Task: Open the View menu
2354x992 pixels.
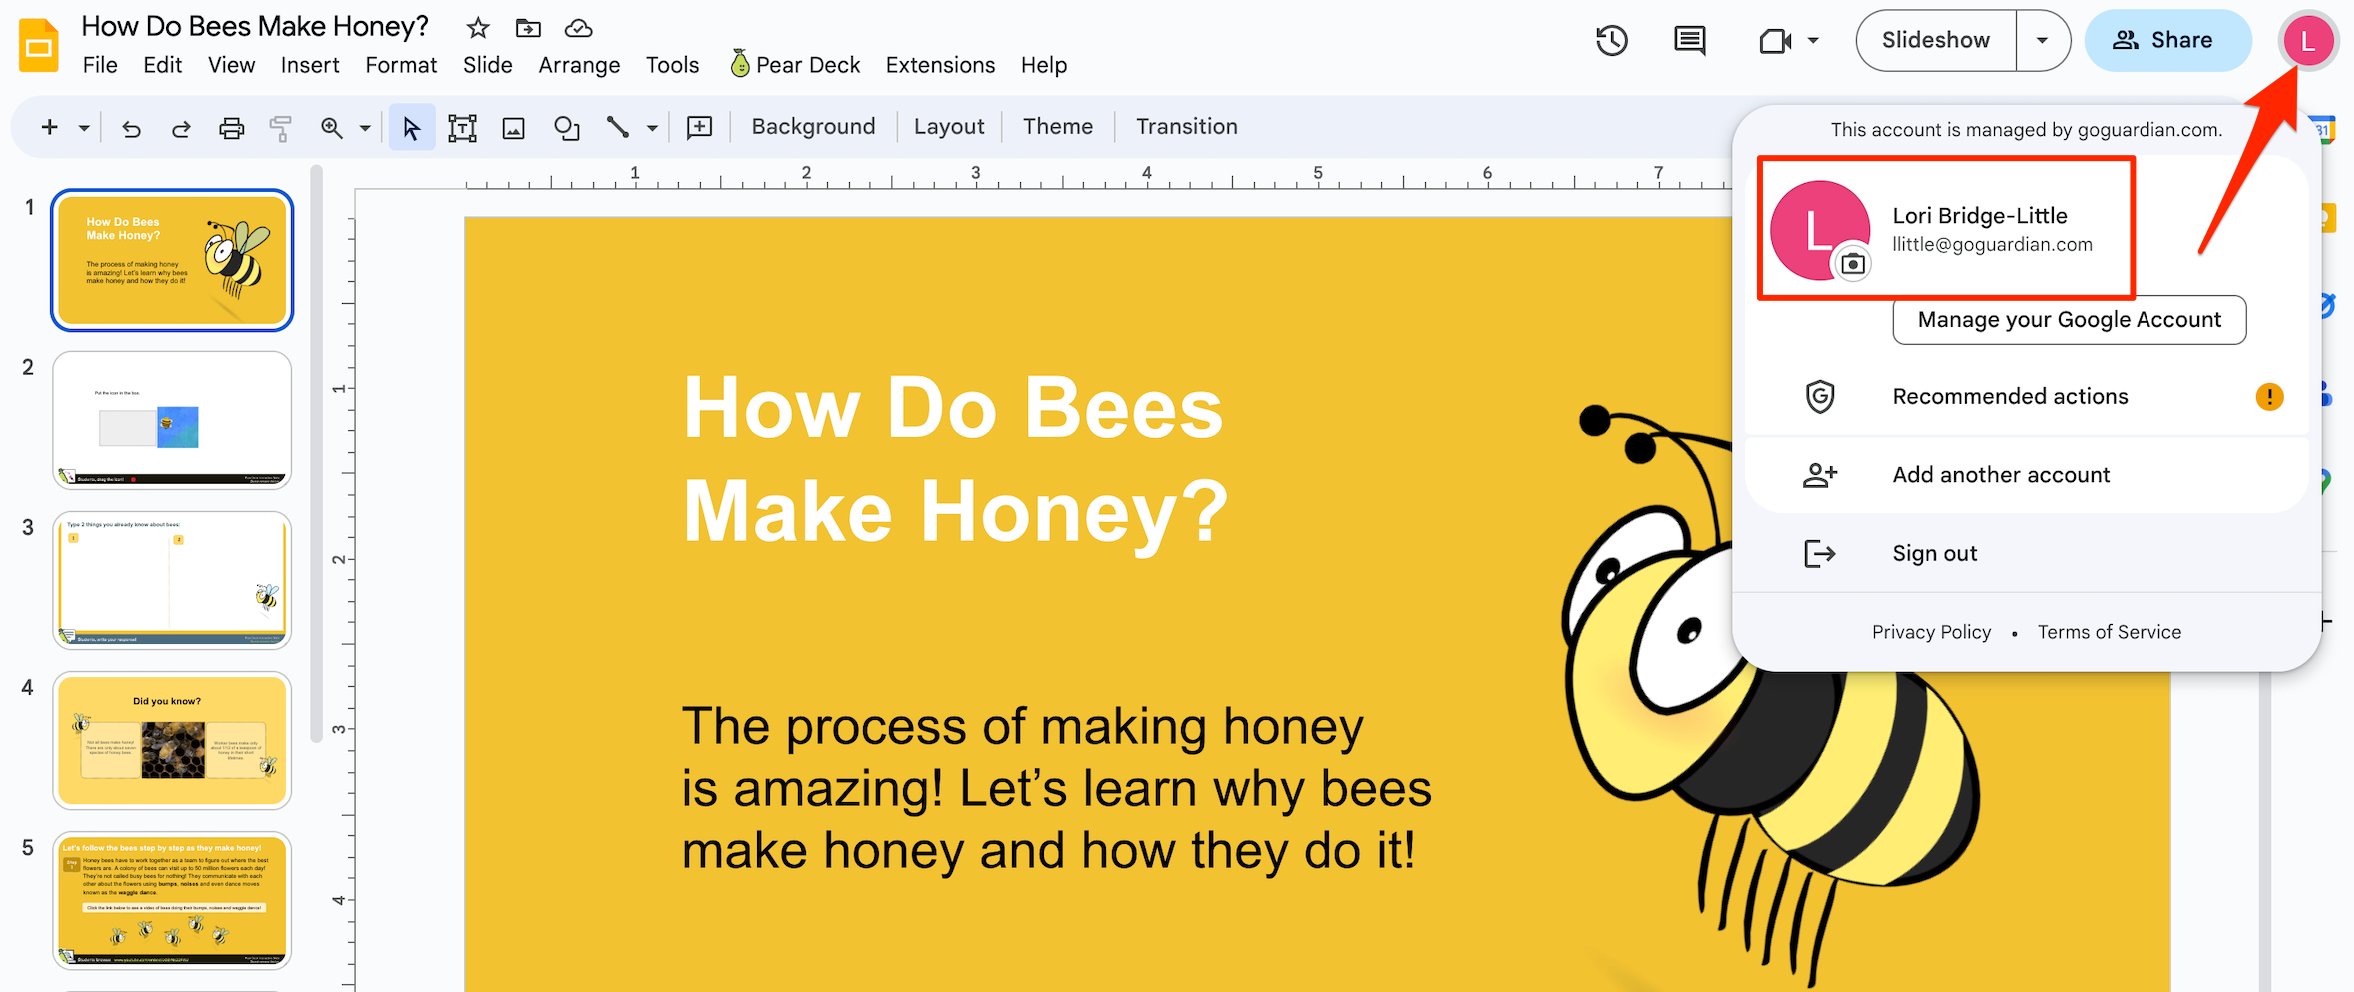Action: point(231,65)
